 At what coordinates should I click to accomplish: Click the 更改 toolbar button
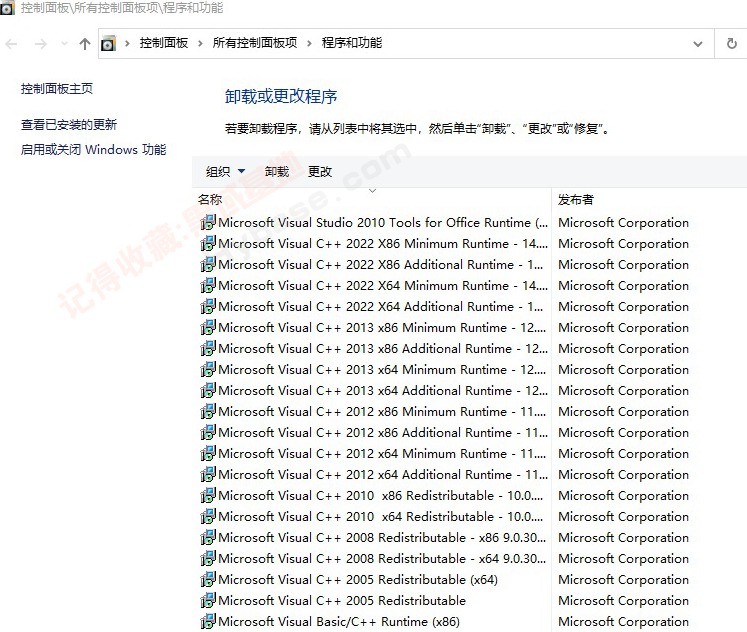(x=320, y=171)
